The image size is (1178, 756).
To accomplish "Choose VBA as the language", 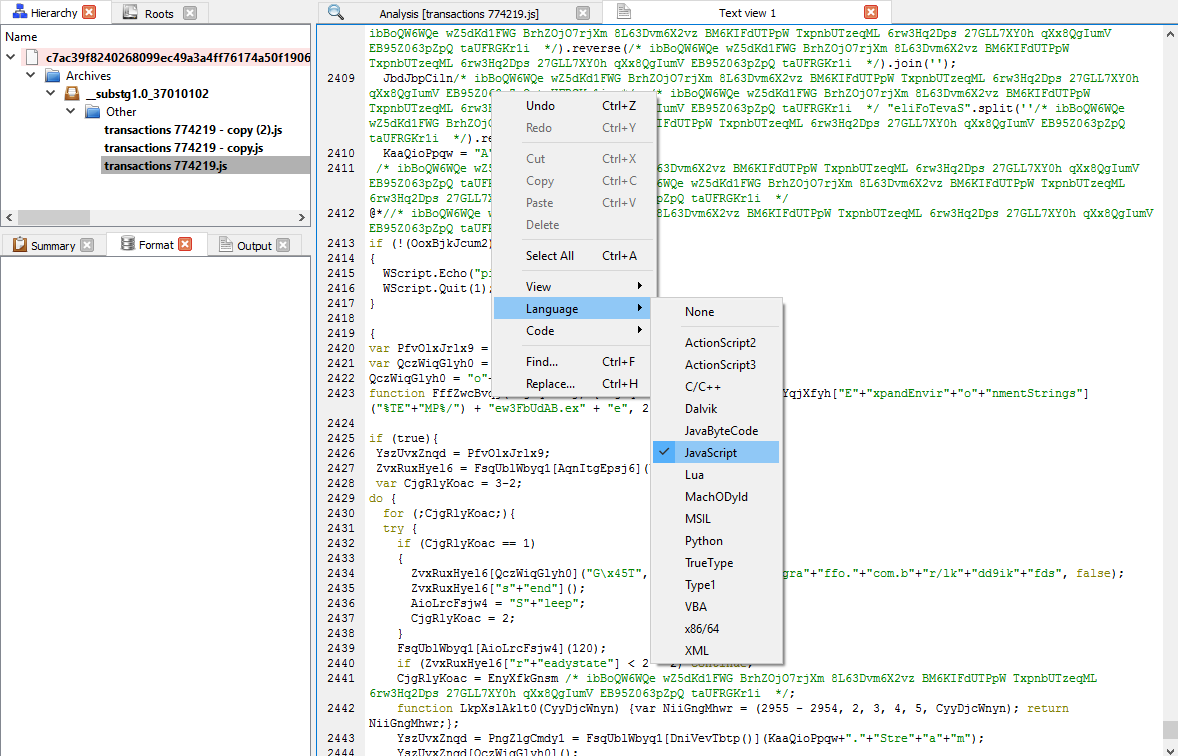I will pos(716,606).
